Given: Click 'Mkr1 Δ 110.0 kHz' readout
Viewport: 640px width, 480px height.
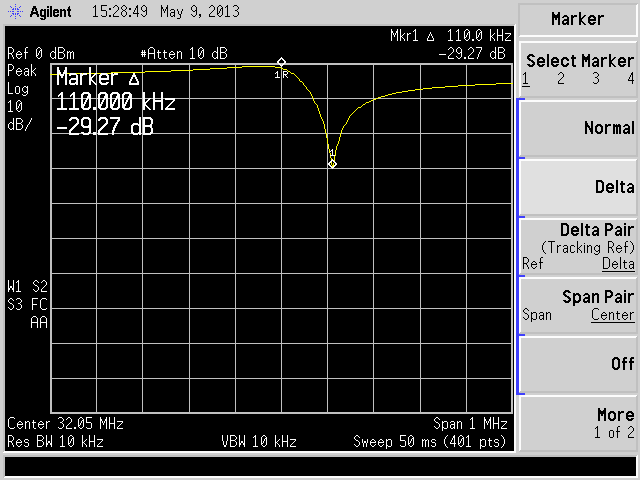Looking at the screenshot, I should point(451,36).
